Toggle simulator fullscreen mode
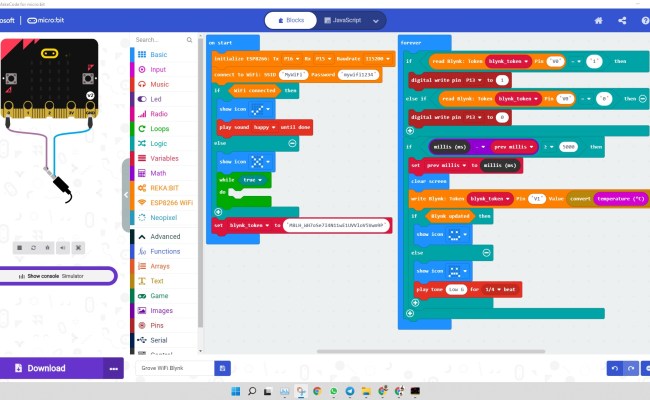Screen dimensions: 650x400 coord(78,248)
